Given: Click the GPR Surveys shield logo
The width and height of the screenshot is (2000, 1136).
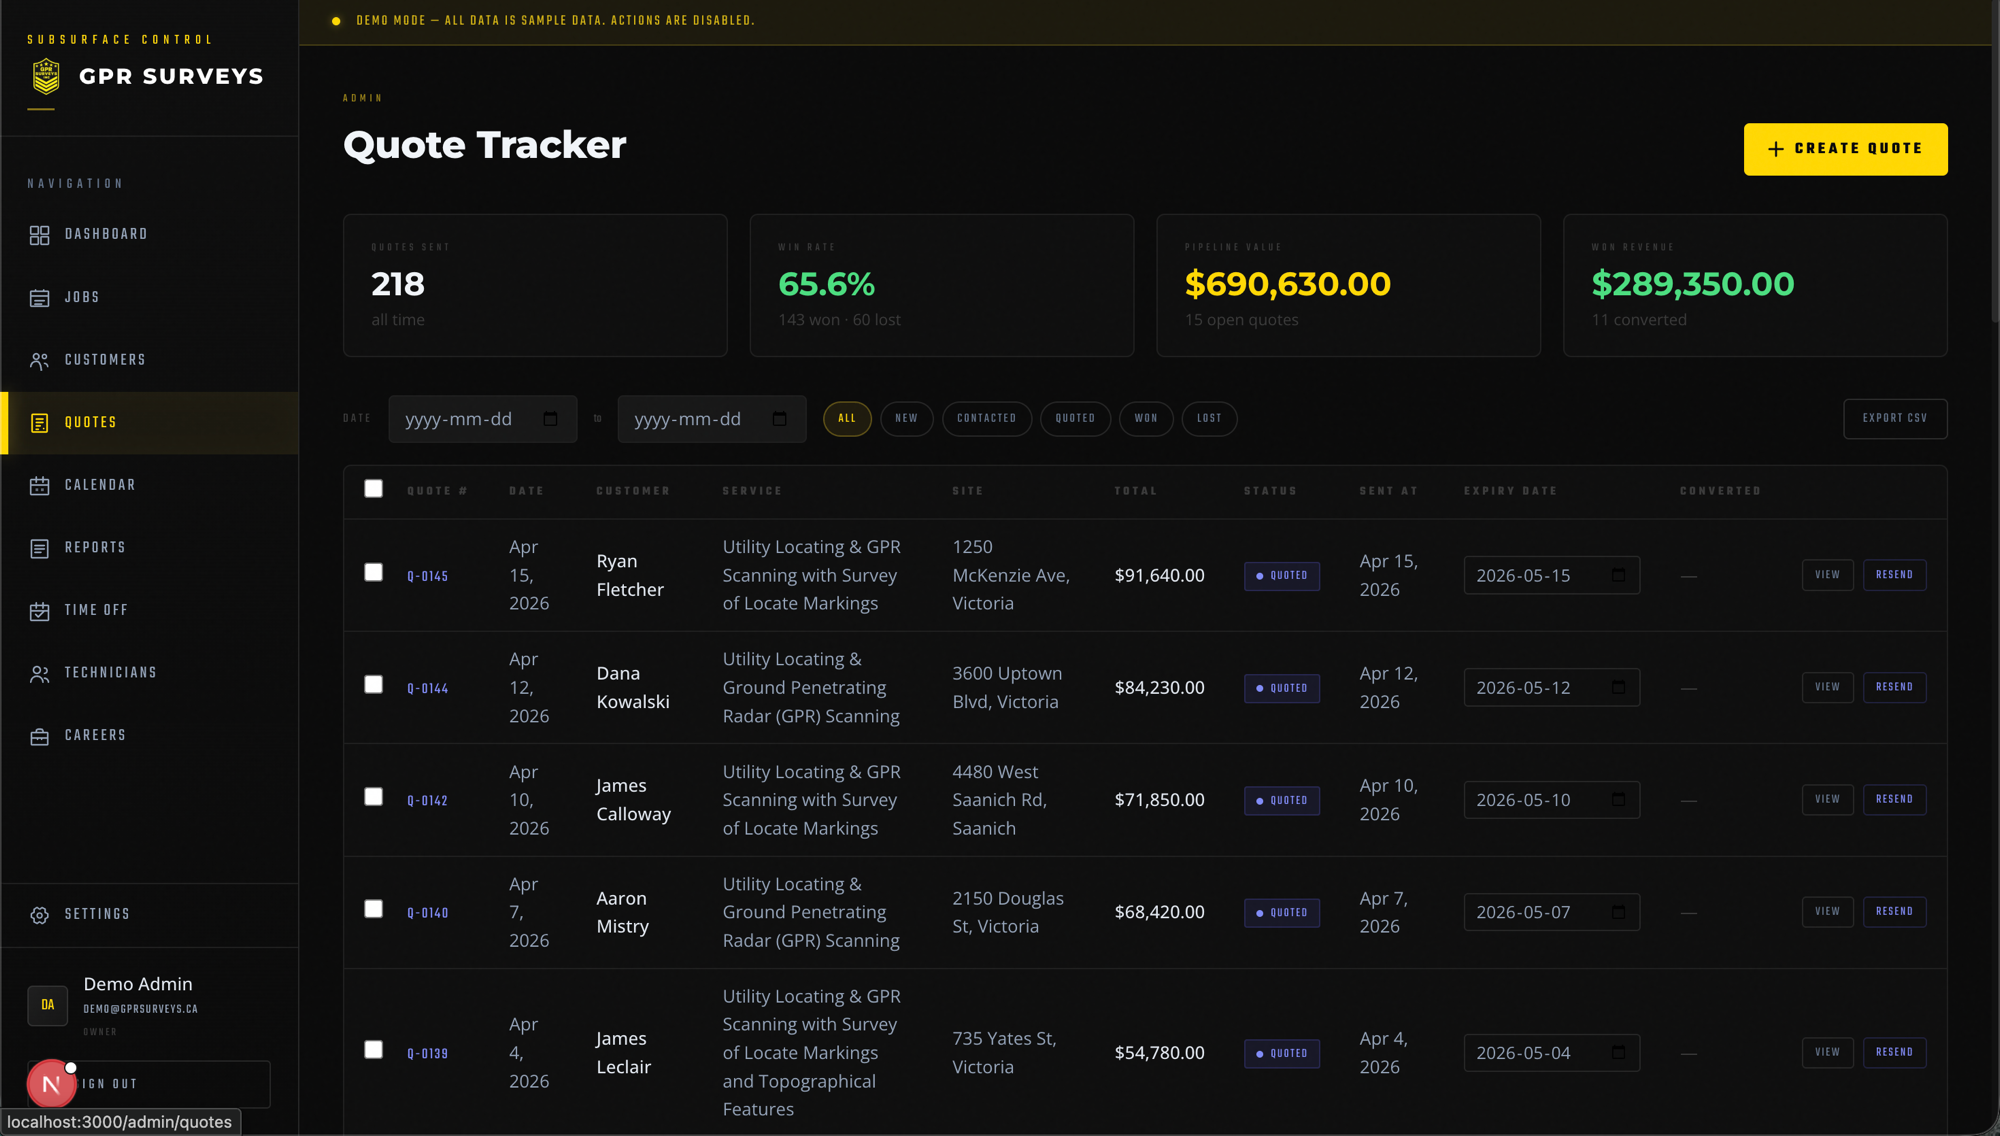Looking at the screenshot, I should point(46,76).
